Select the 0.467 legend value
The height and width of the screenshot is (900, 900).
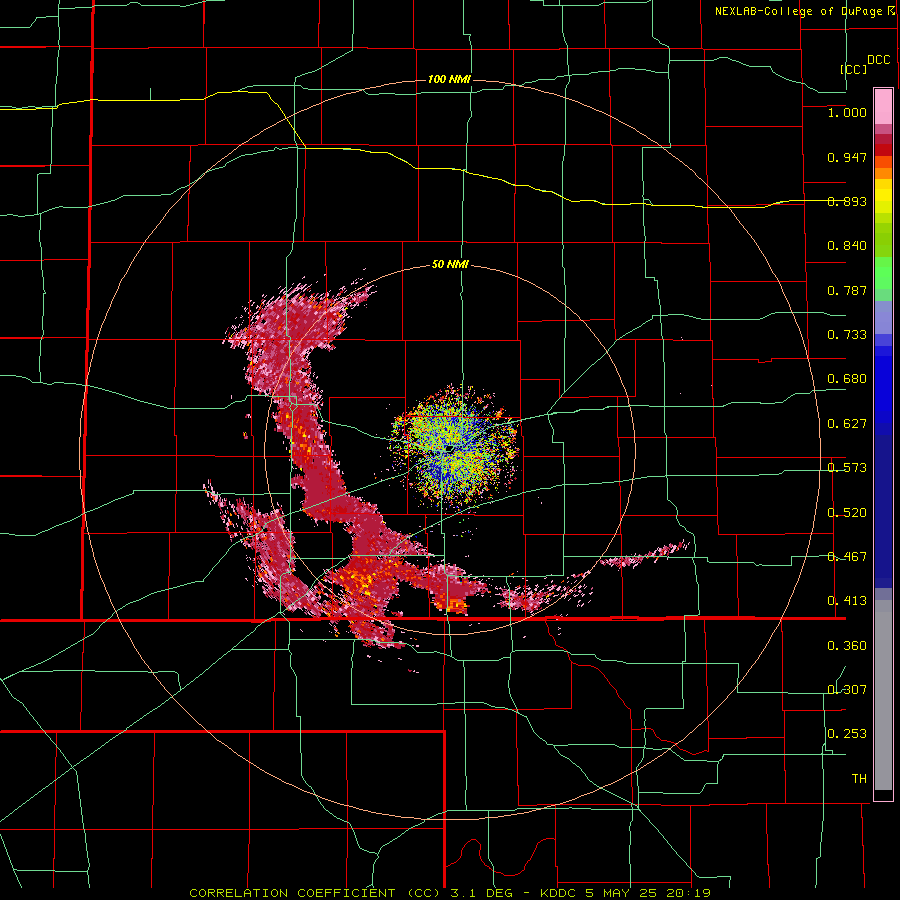click(x=847, y=557)
